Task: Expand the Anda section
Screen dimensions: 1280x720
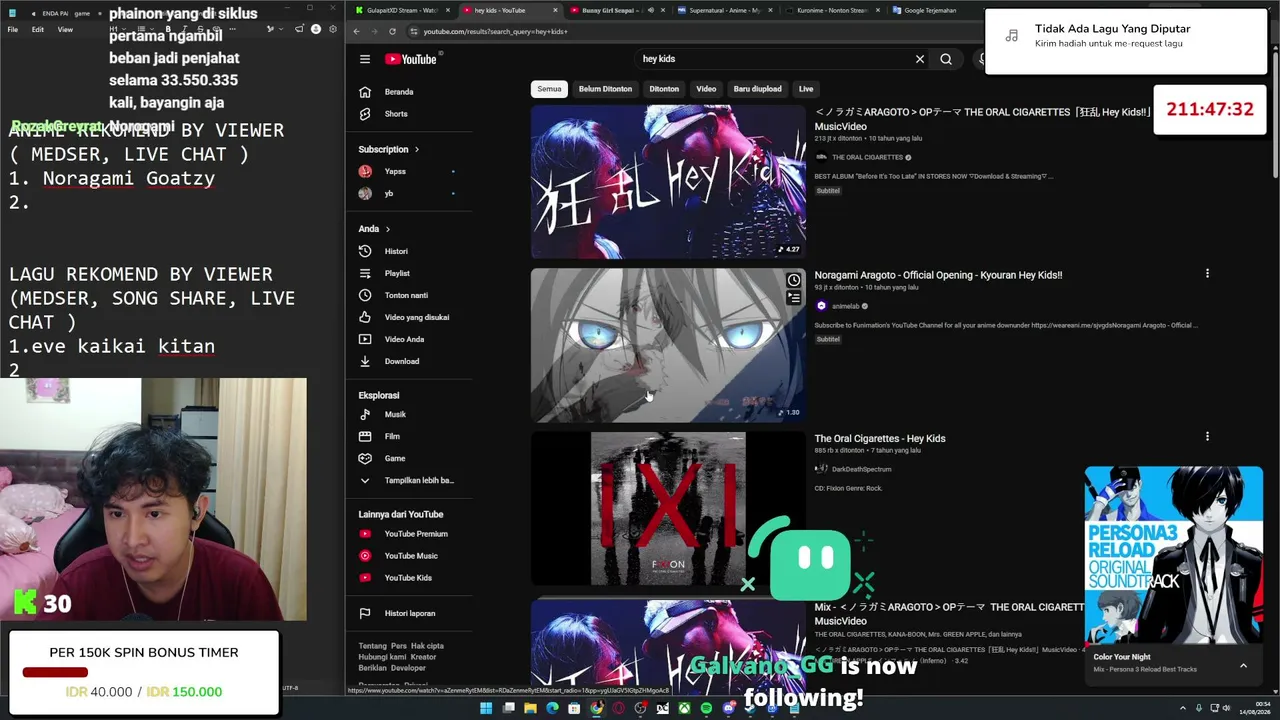Action: tap(374, 229)
